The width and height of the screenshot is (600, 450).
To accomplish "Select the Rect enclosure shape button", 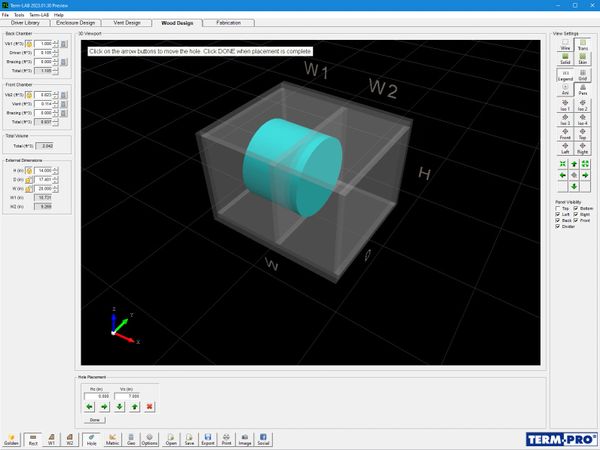I will [x=33, y=440].
